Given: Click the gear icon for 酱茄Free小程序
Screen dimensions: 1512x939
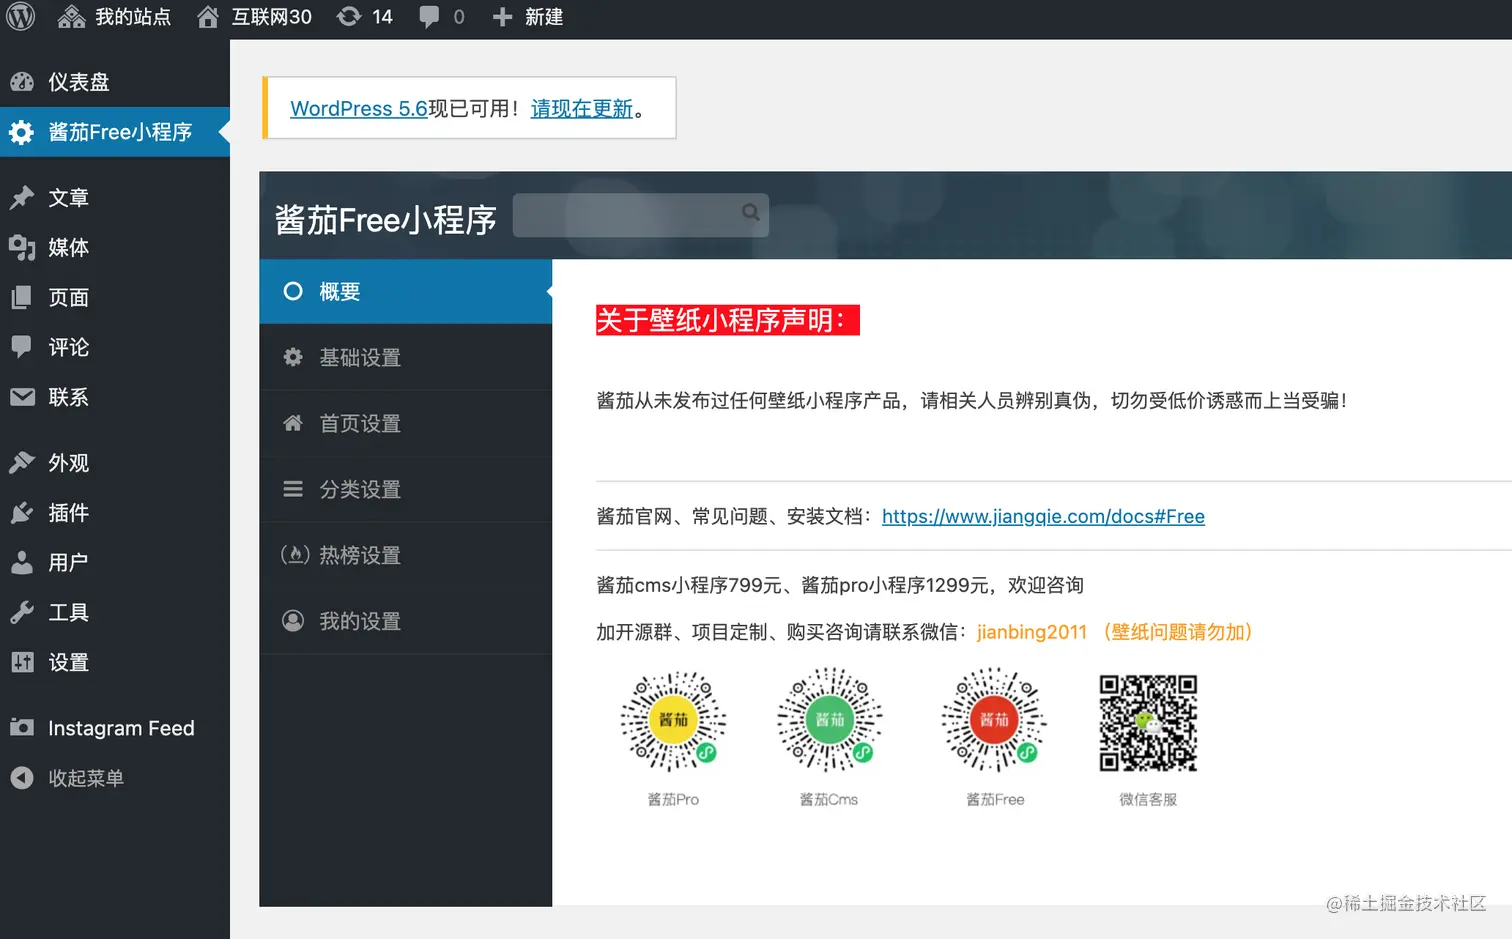Looking at the screenshot, I should 22,132.
